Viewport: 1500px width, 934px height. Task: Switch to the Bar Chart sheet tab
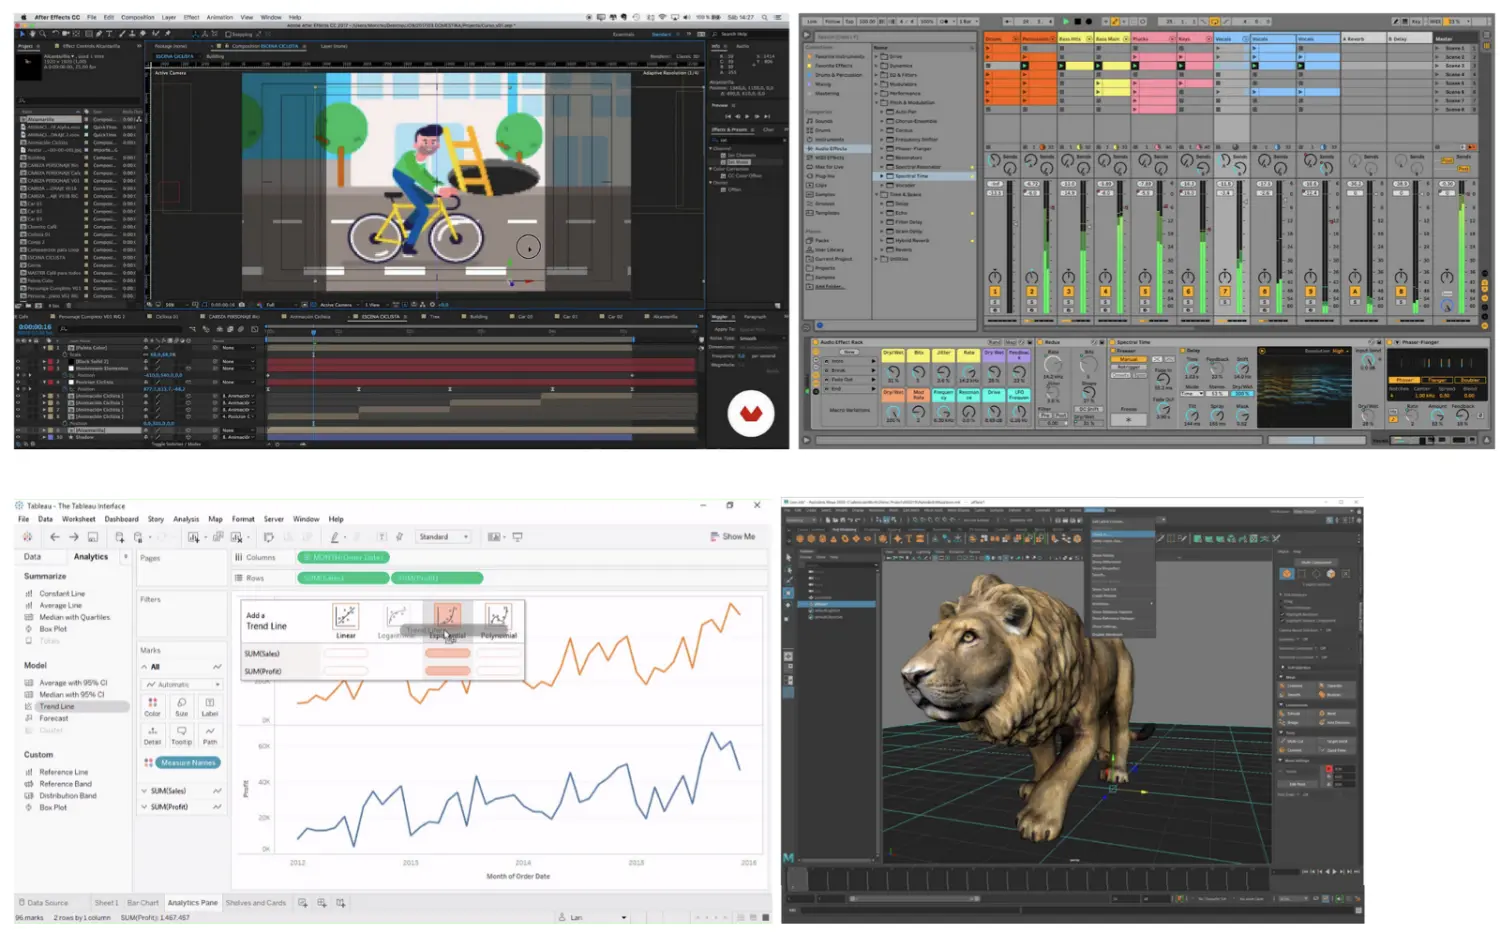[143, 903]
